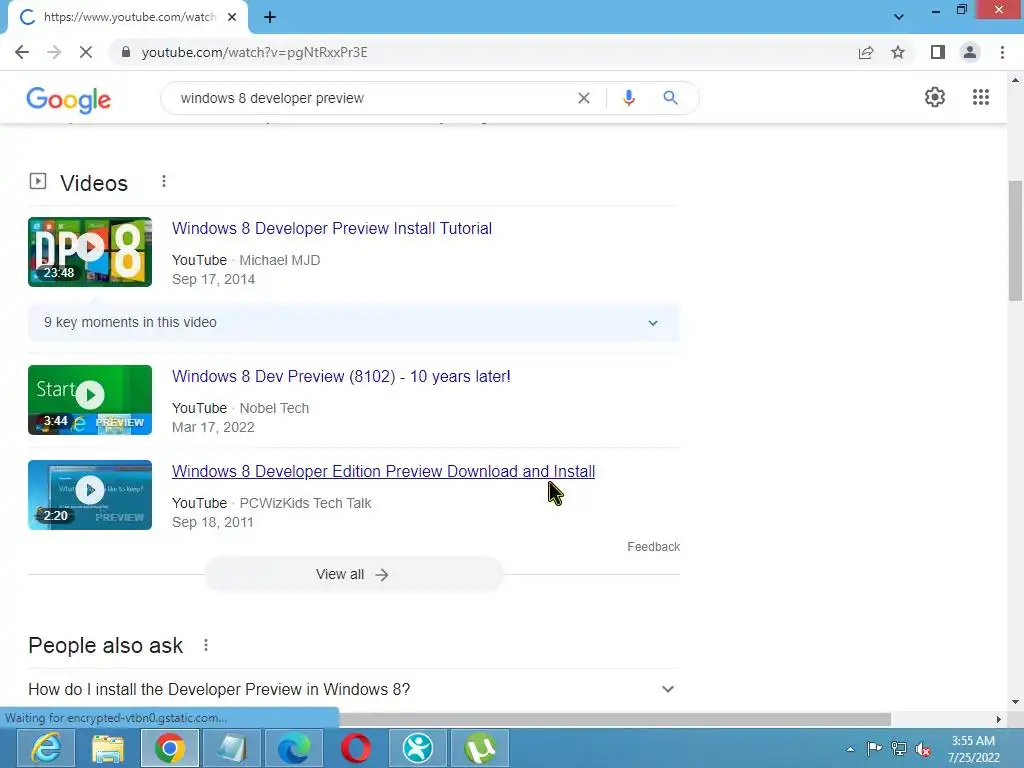Open Windows 8 Developer Preview Install Tutorial
1024x768 pixels.
332,229
